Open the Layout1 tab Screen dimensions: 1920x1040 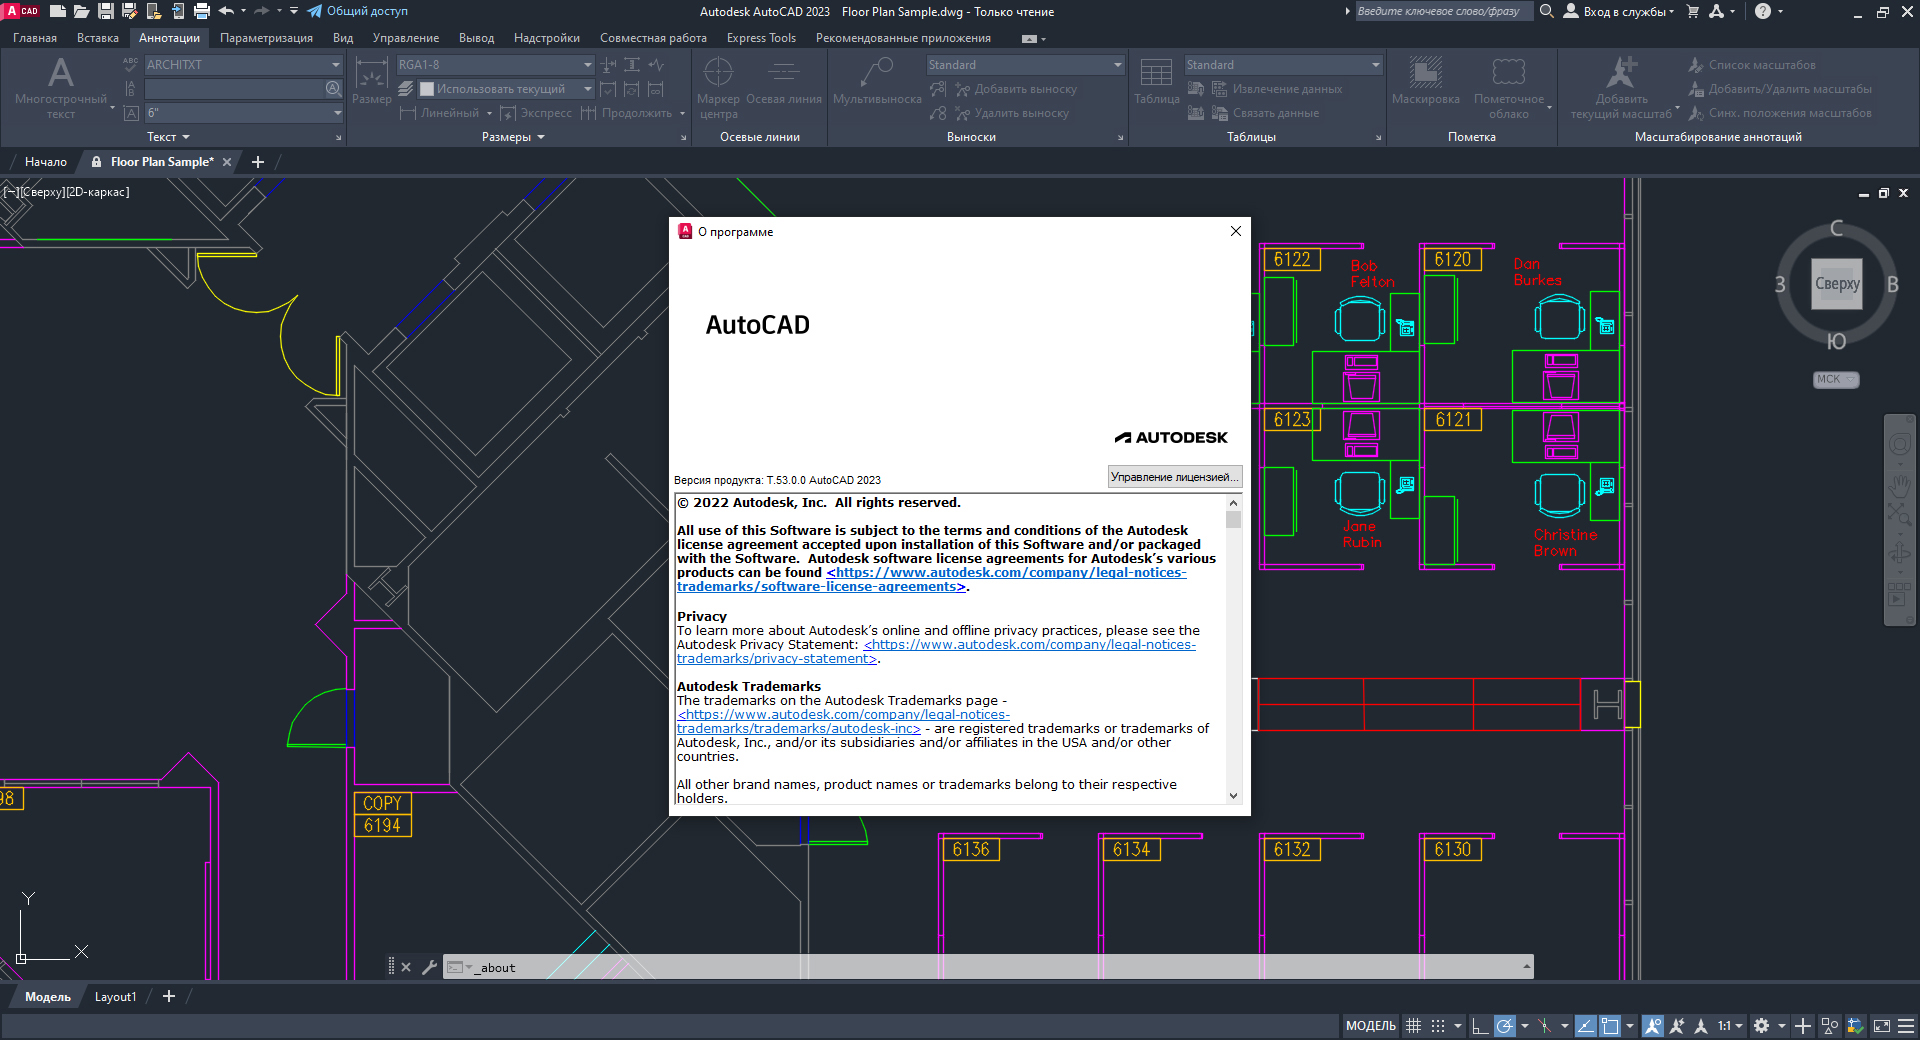(x=115, y=997)
